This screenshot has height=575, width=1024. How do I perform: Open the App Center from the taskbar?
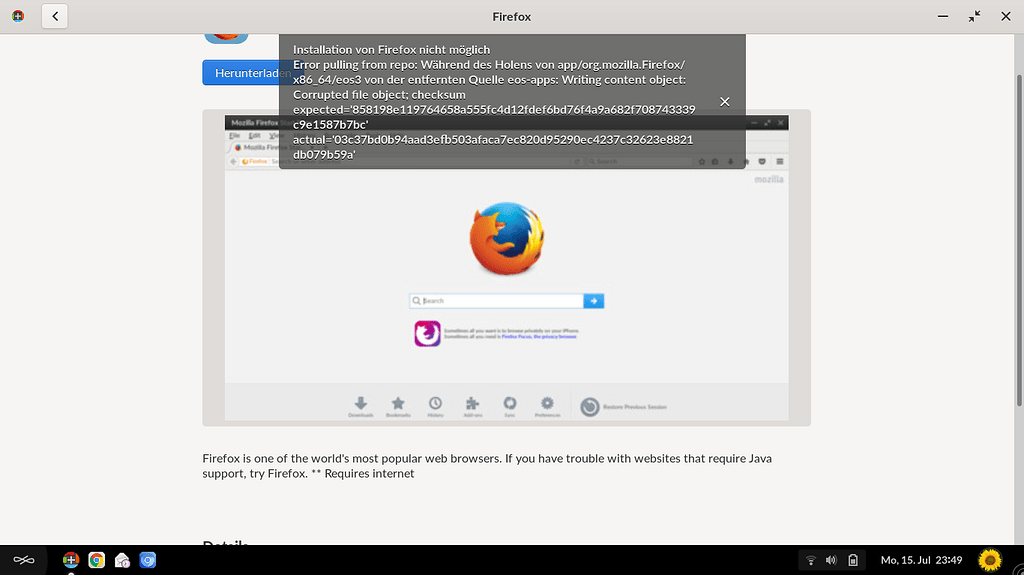[71, 560]
